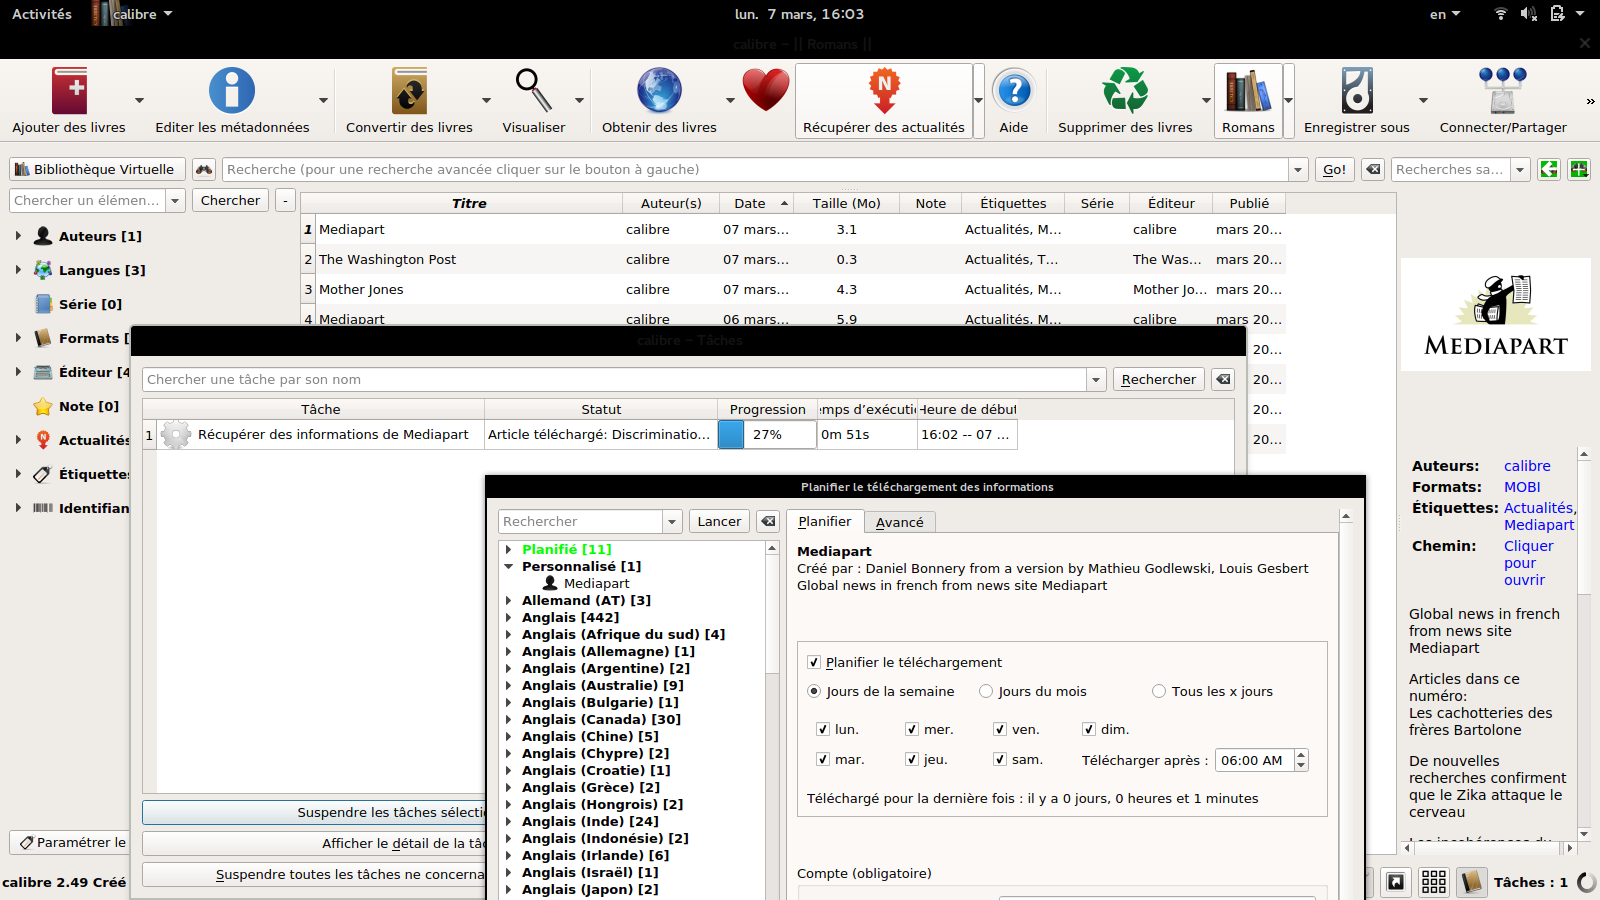Click the Mediapart task progress bar at 27%

767,435
